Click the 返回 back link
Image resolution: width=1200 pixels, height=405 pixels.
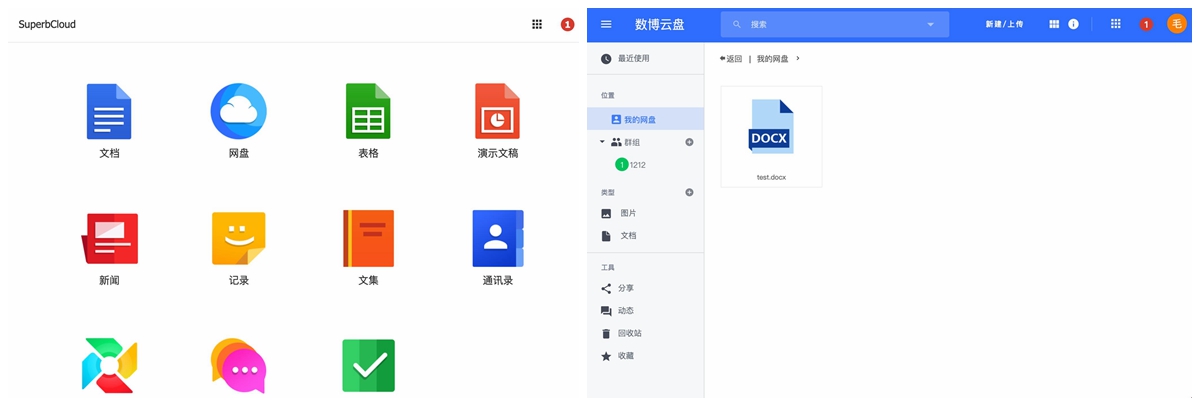(x=731, y=59)
